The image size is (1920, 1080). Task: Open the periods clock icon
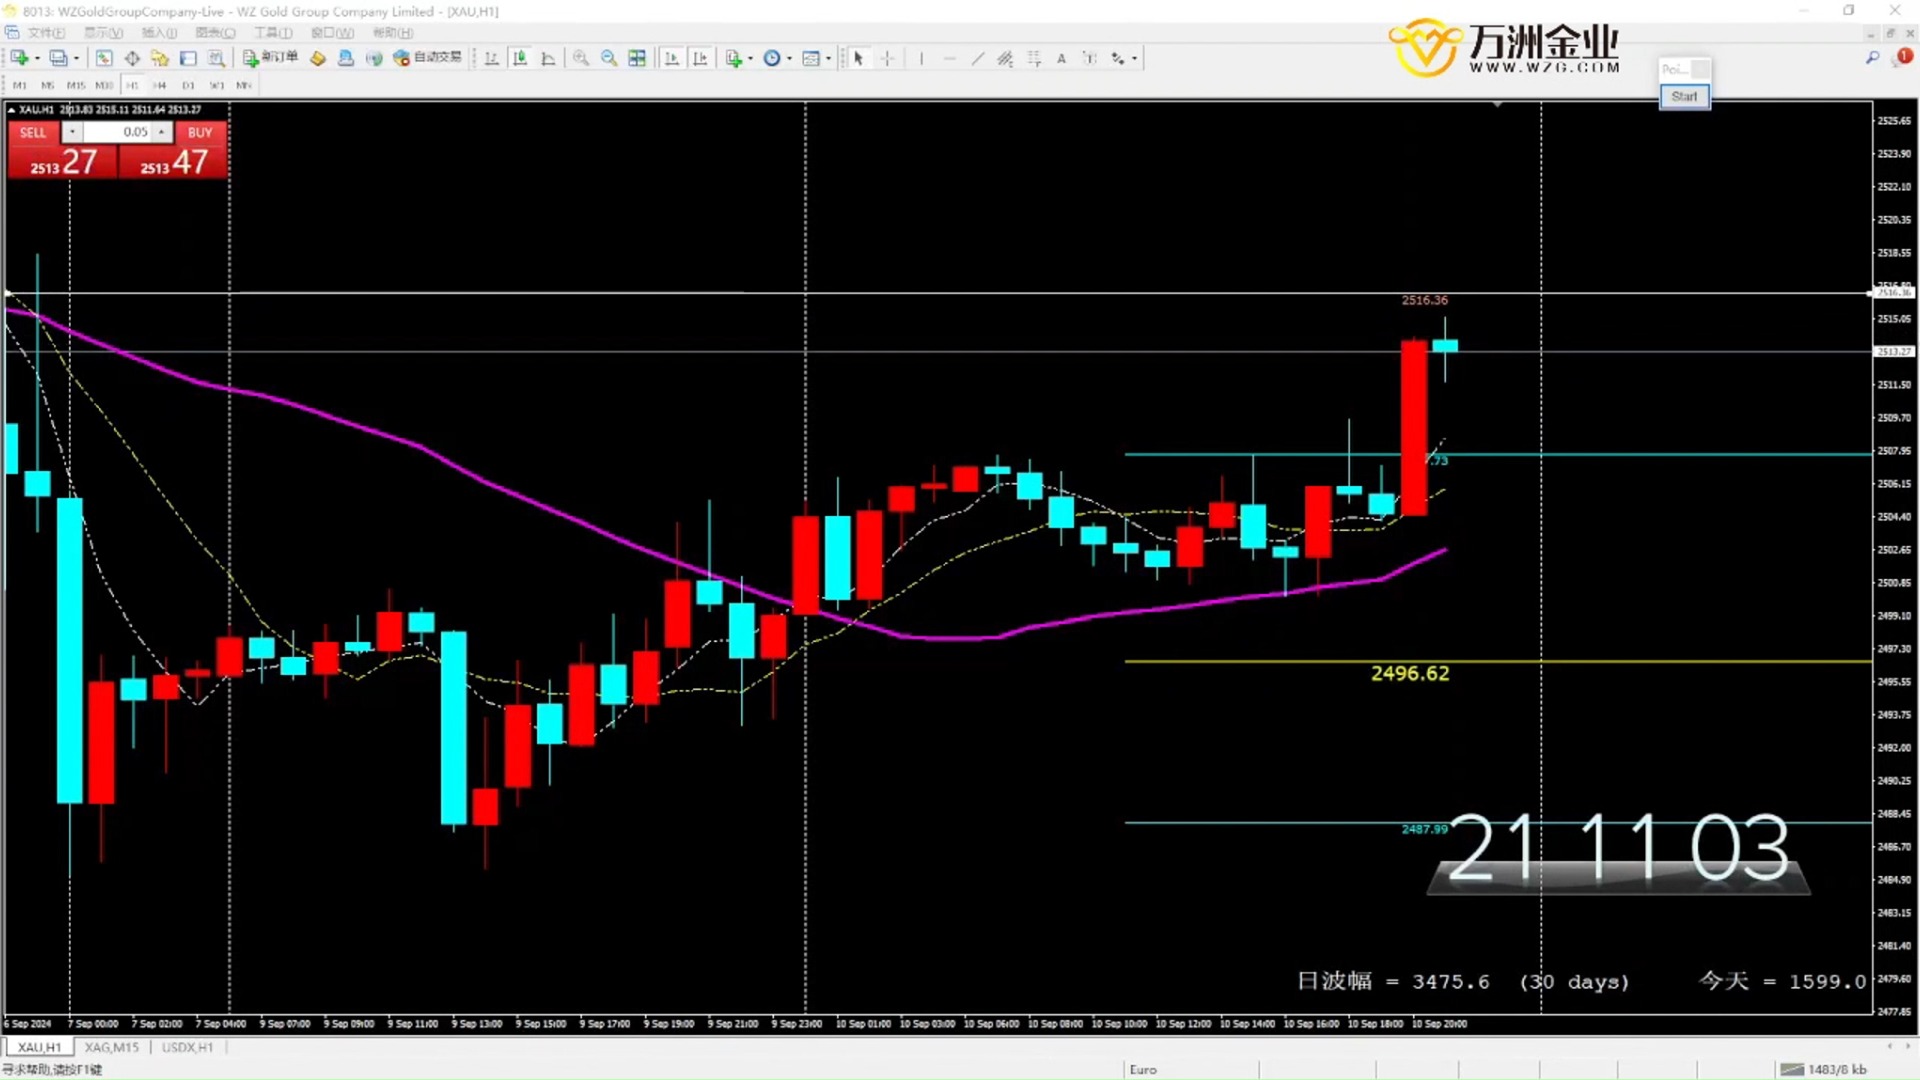(772, 58)
